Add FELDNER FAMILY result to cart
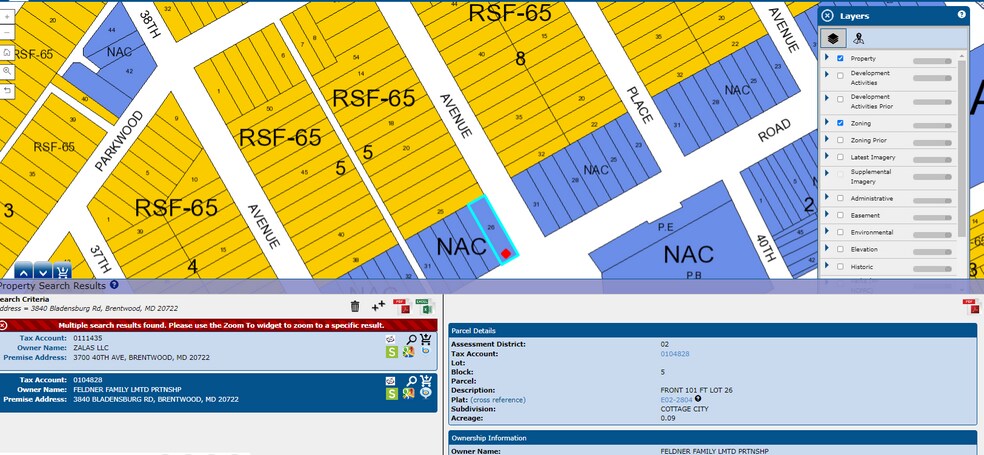The width and height of the screenshot is (984, 455). [x=425, y=380]
